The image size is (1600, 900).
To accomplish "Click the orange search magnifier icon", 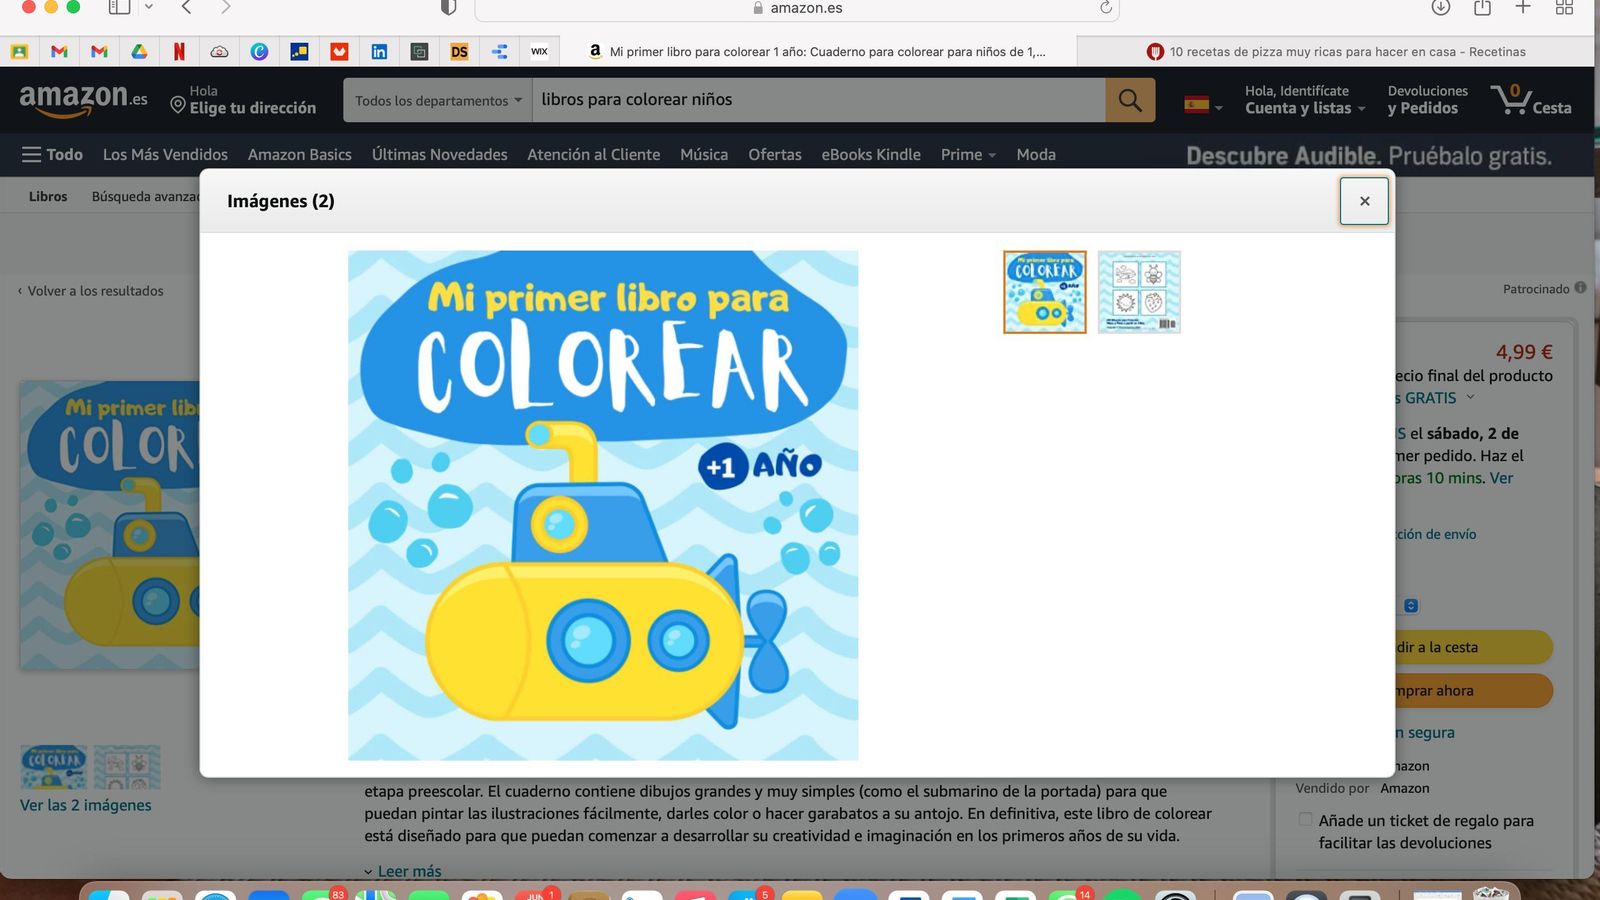I will pos(1129,99).
